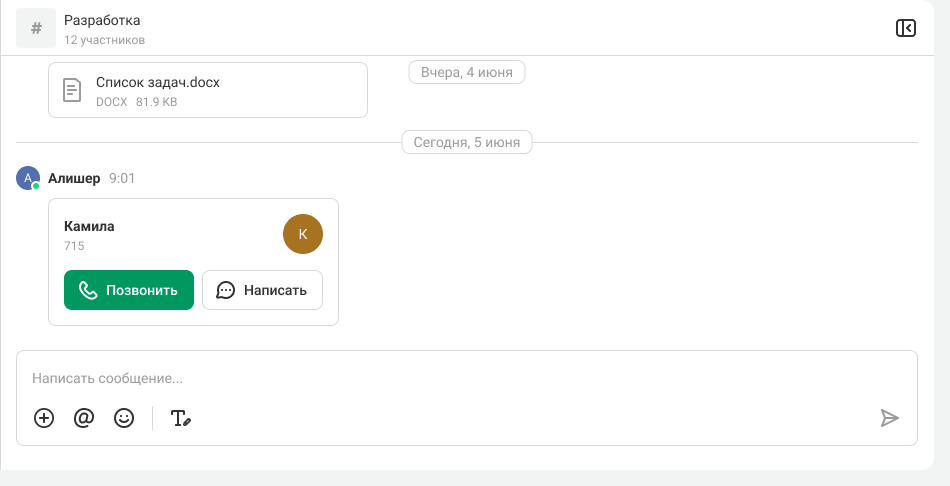Message Камила with the Написать button
The height and width of the screenshot is (486, 950).
(262, 290)
